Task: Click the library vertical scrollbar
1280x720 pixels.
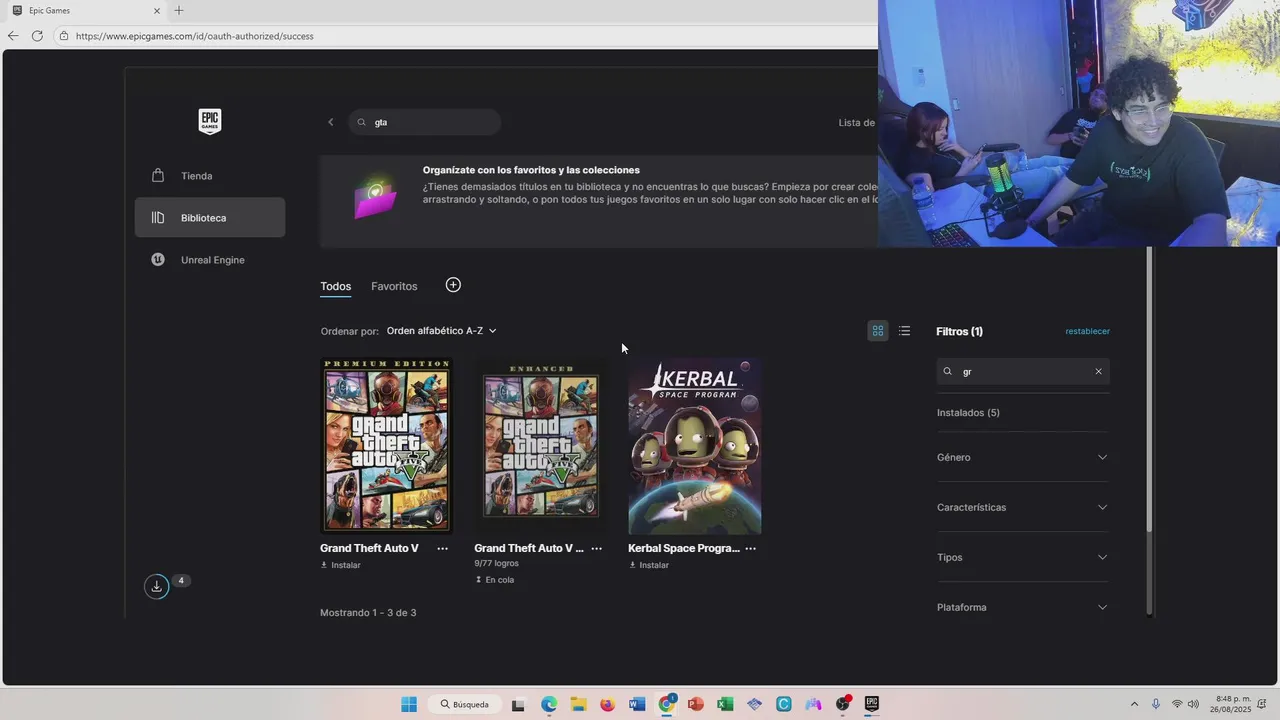Action: click(x=1149, y=390)
